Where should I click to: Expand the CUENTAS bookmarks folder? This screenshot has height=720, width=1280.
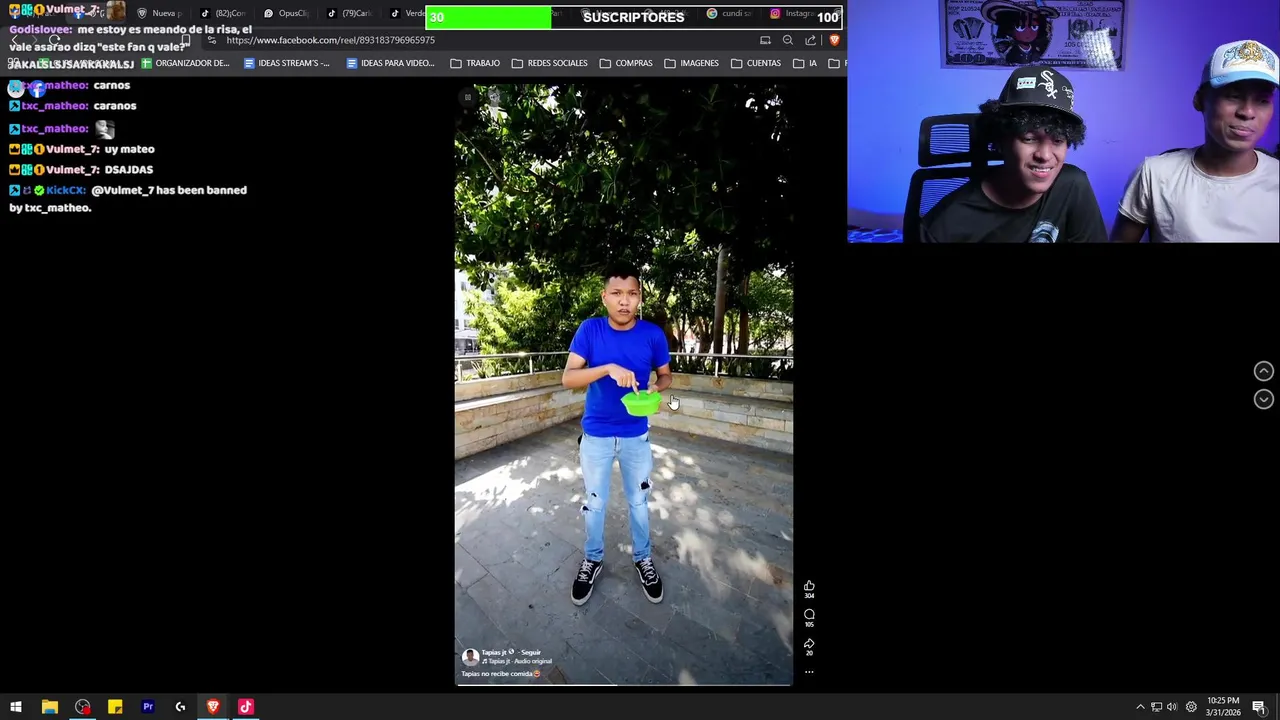(756, 63)
